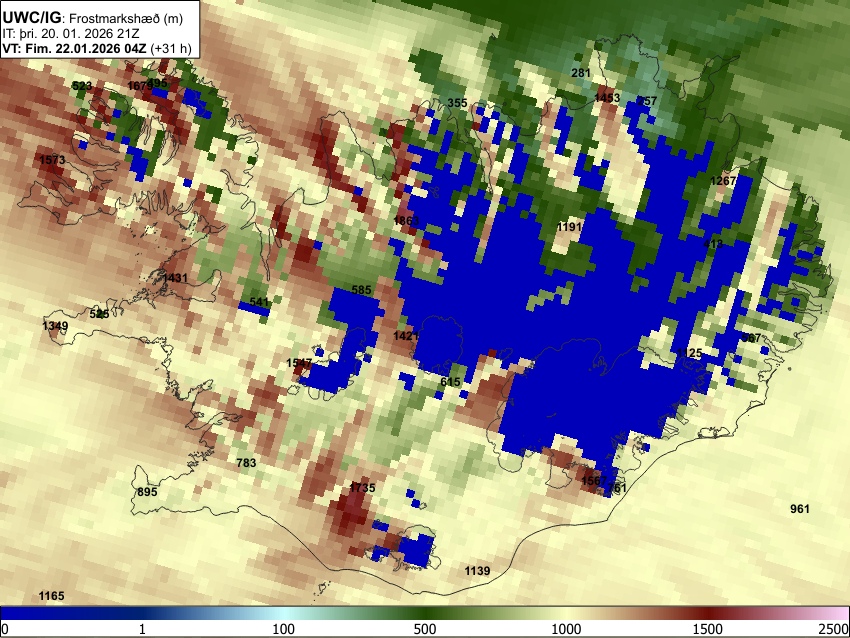Click the 1125 value label

click(x=690, y=353)
